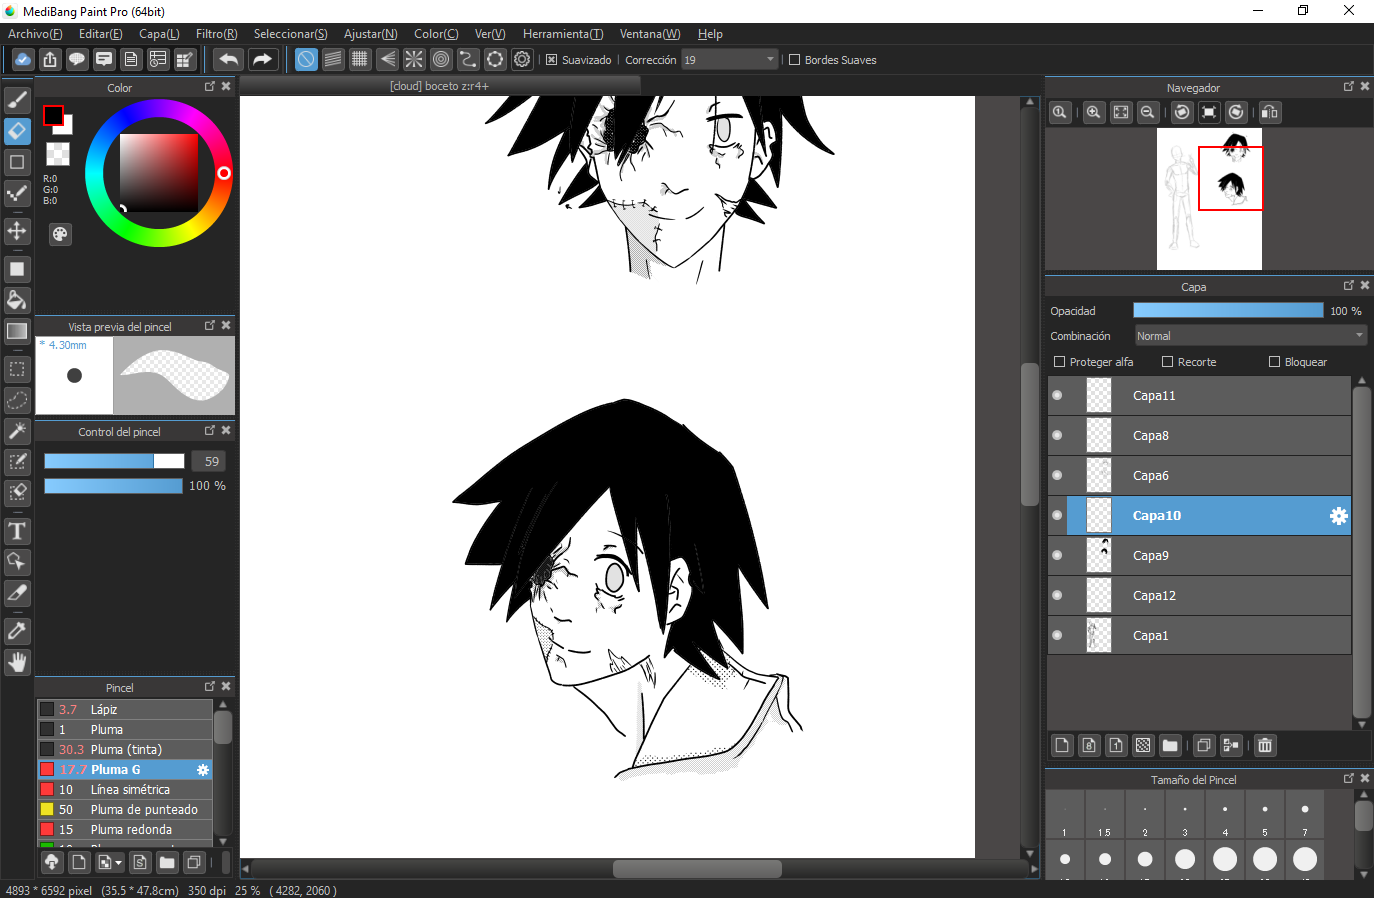Add a new layer folder
The image size is (1376, 900).
1170,745
